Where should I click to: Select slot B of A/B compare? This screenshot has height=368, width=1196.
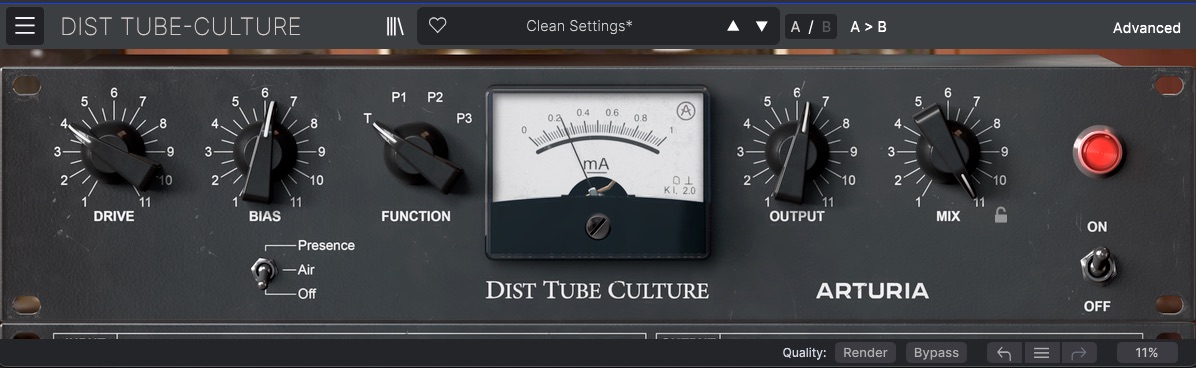826,27
